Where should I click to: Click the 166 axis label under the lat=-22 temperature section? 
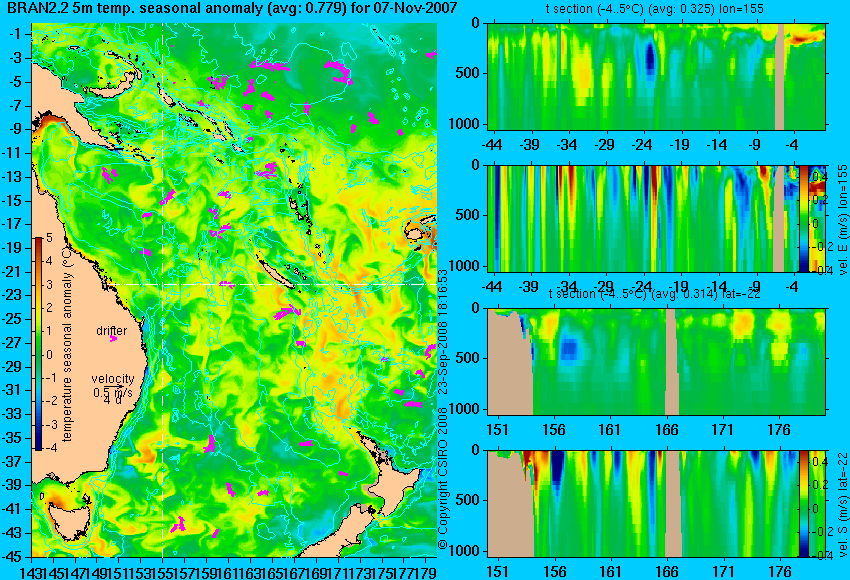[666, 430]
